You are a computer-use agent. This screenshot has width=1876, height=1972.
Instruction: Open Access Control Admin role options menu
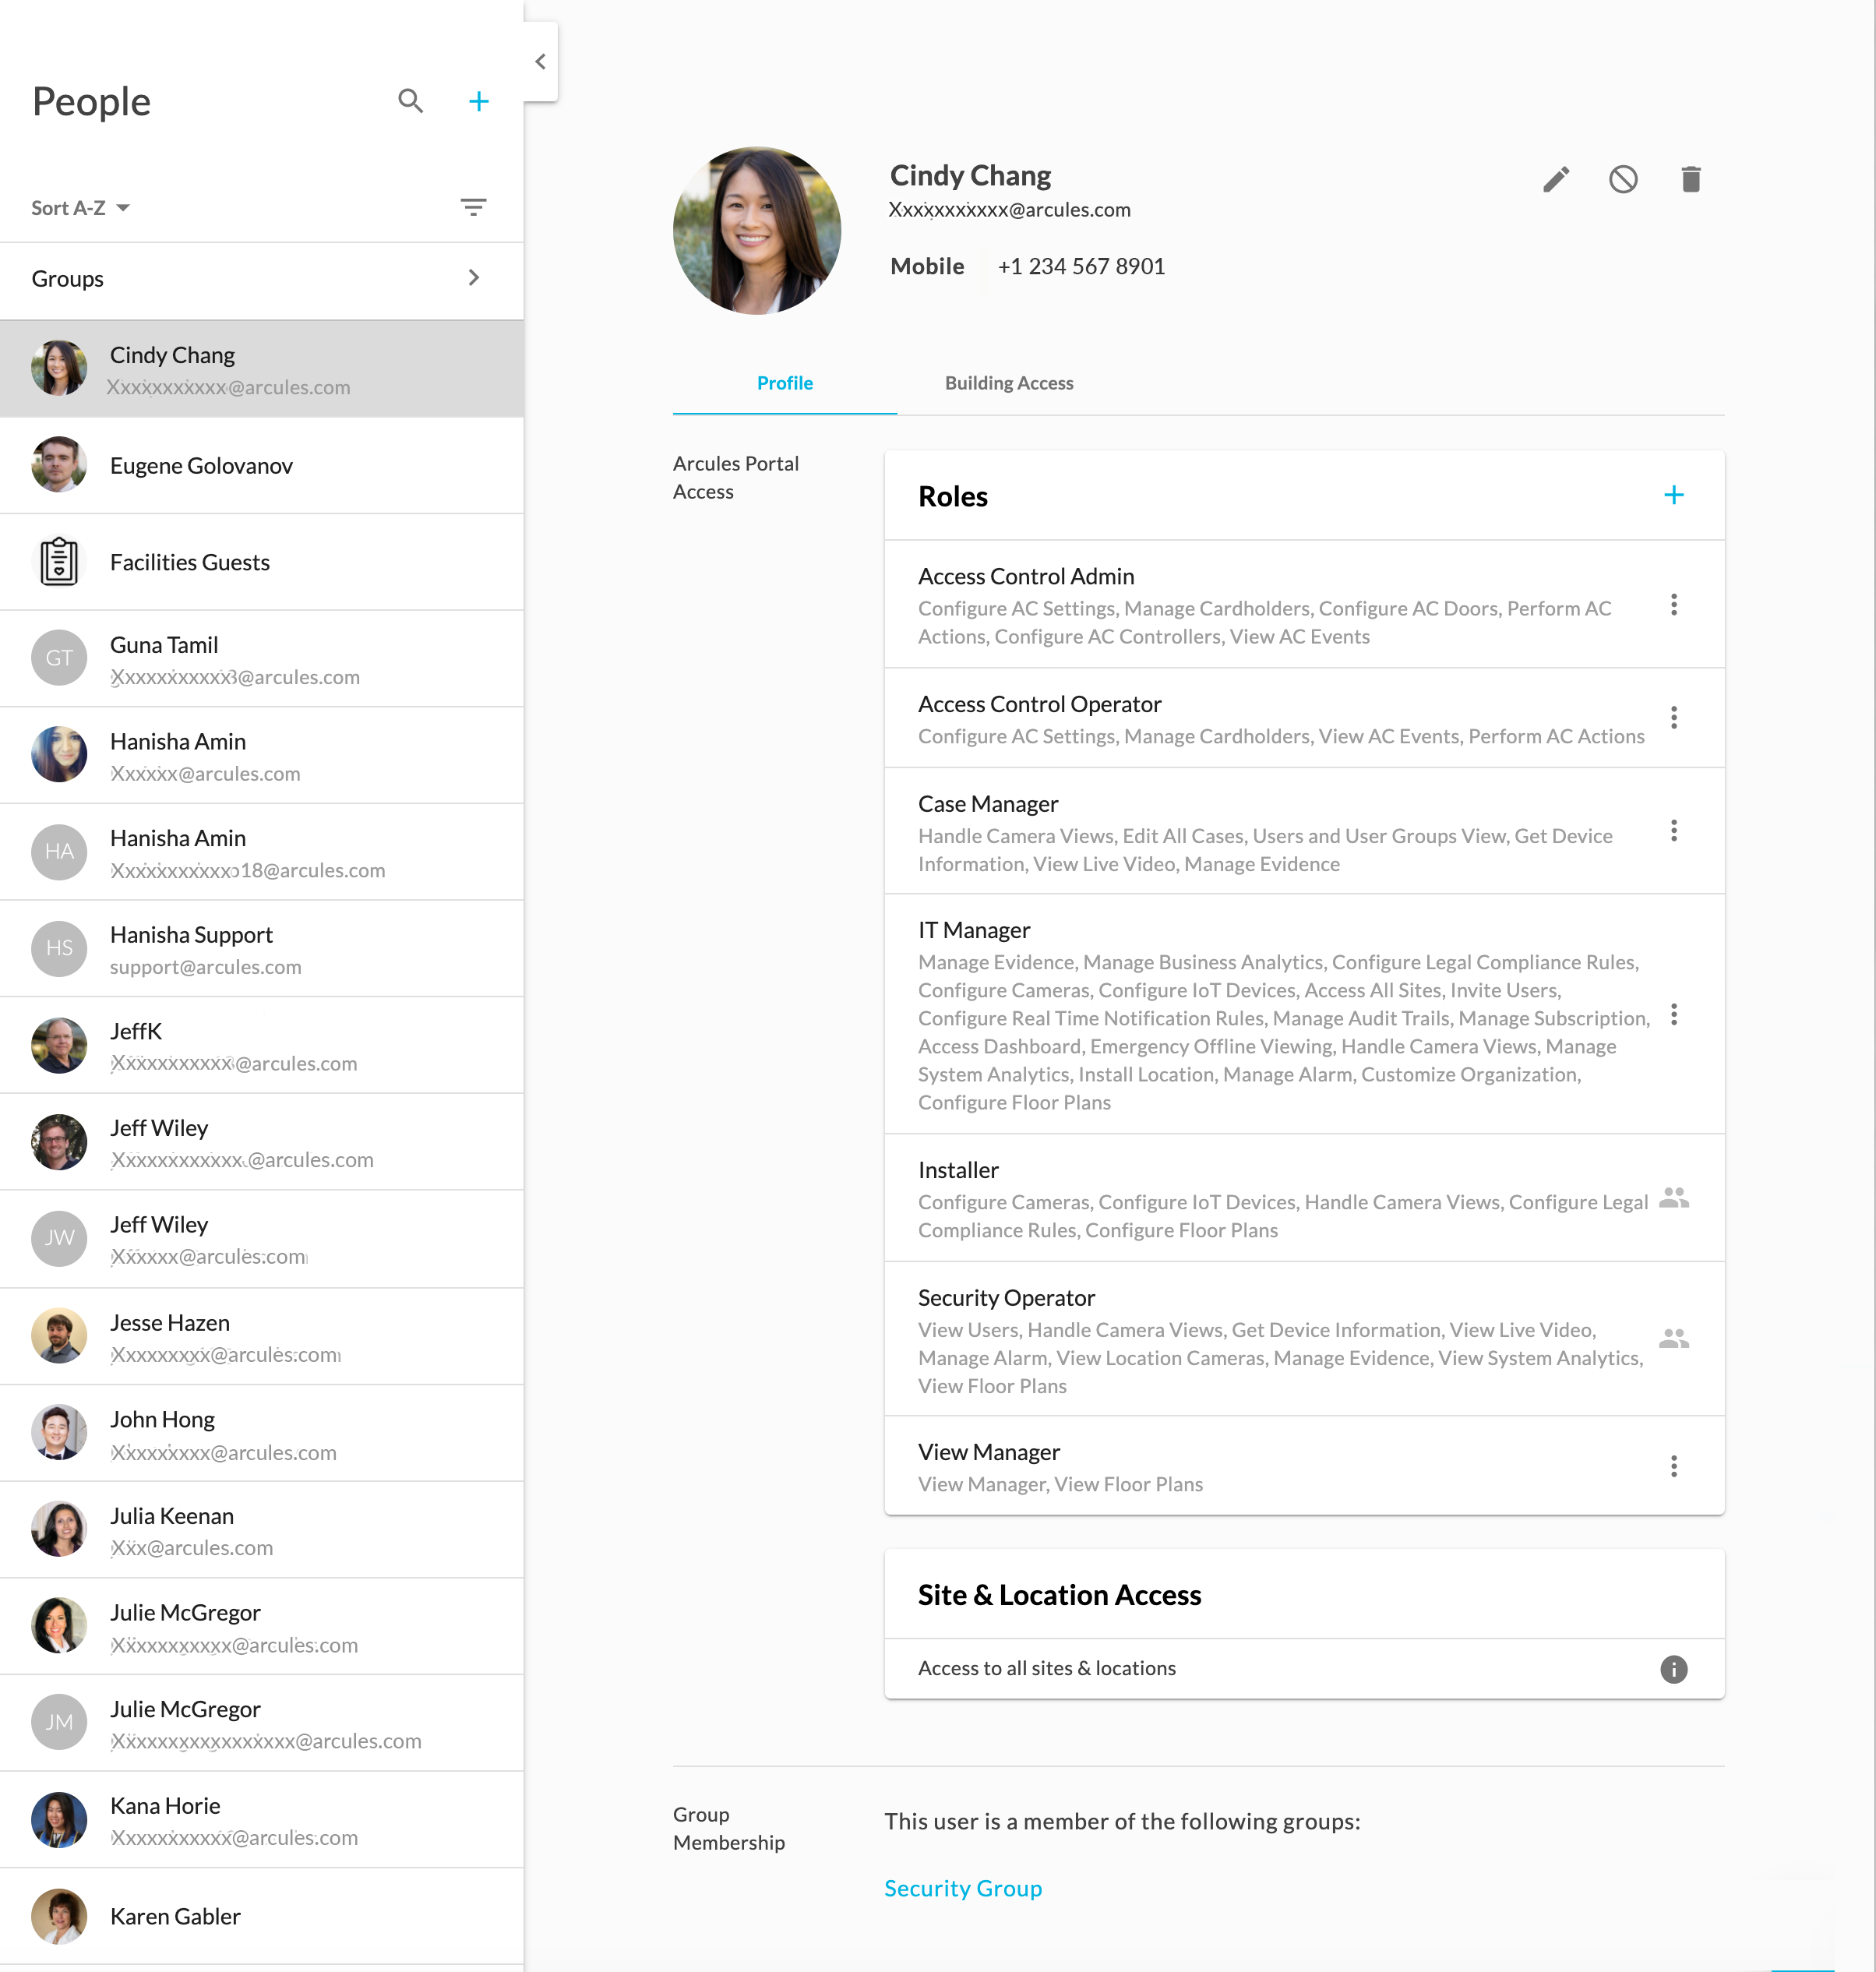click(x=1673, y=605)
